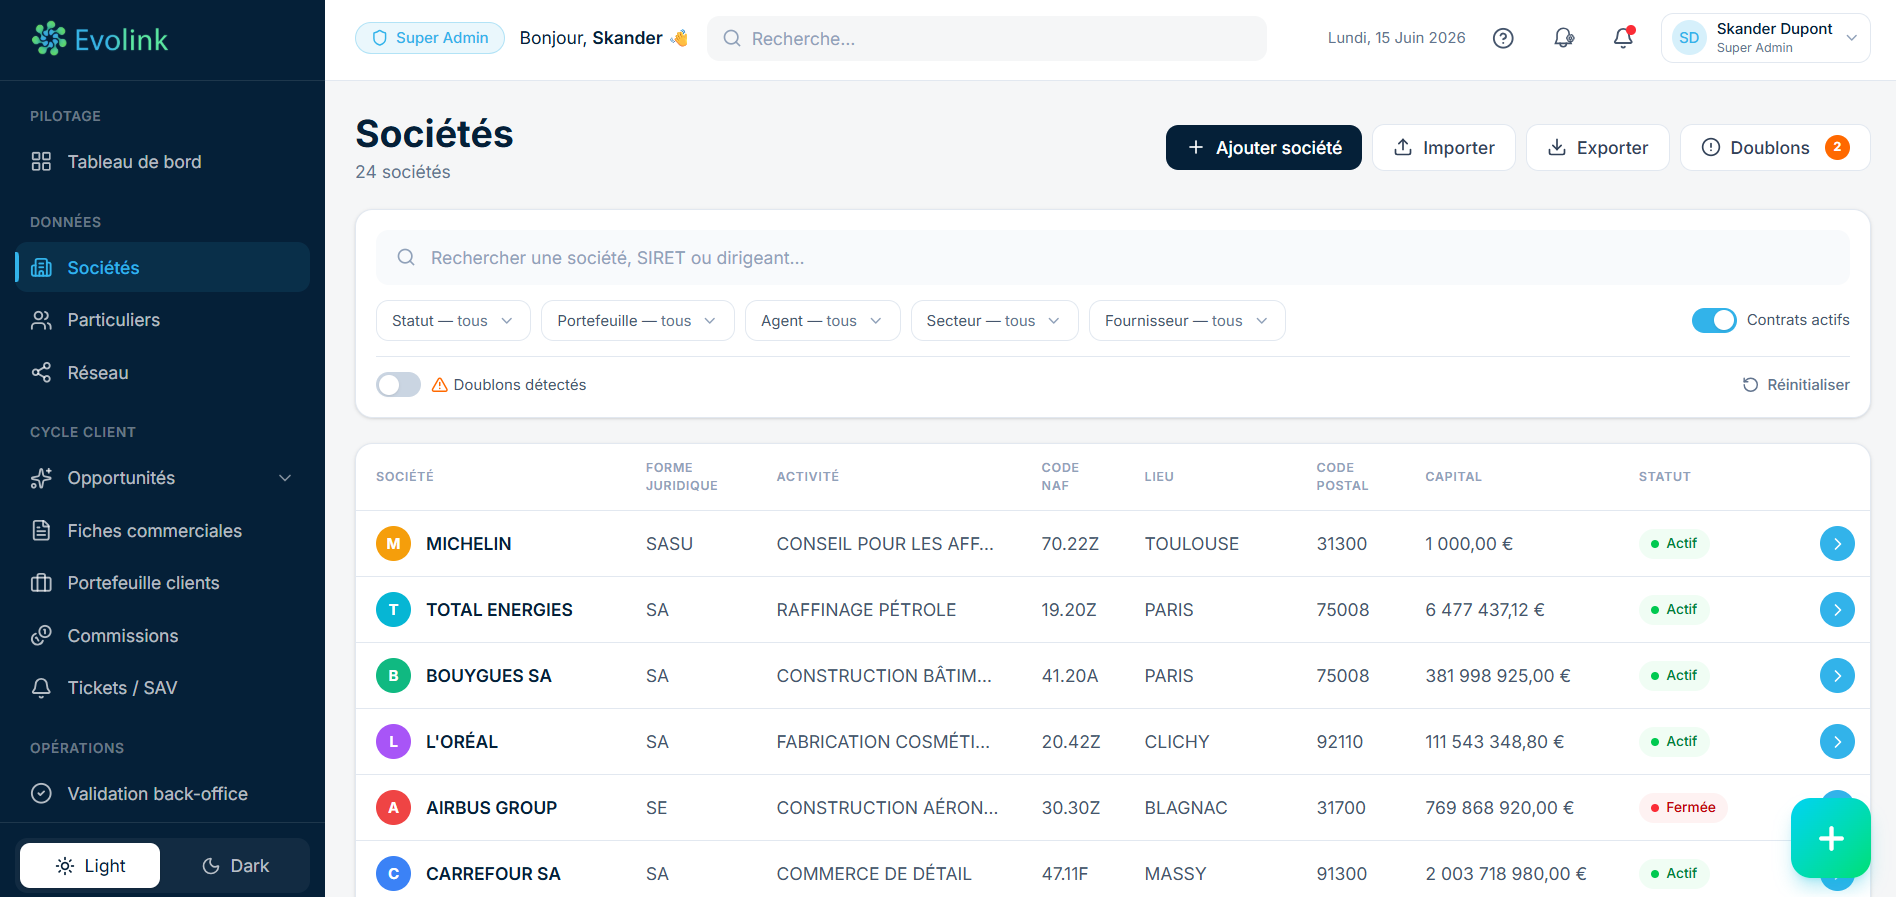Image resolution: width=1896 pixels, height=897 pixels.
Task: Open MICHELIN row detail arrow
Action: pyautogui.click(x=1837, y=544)
